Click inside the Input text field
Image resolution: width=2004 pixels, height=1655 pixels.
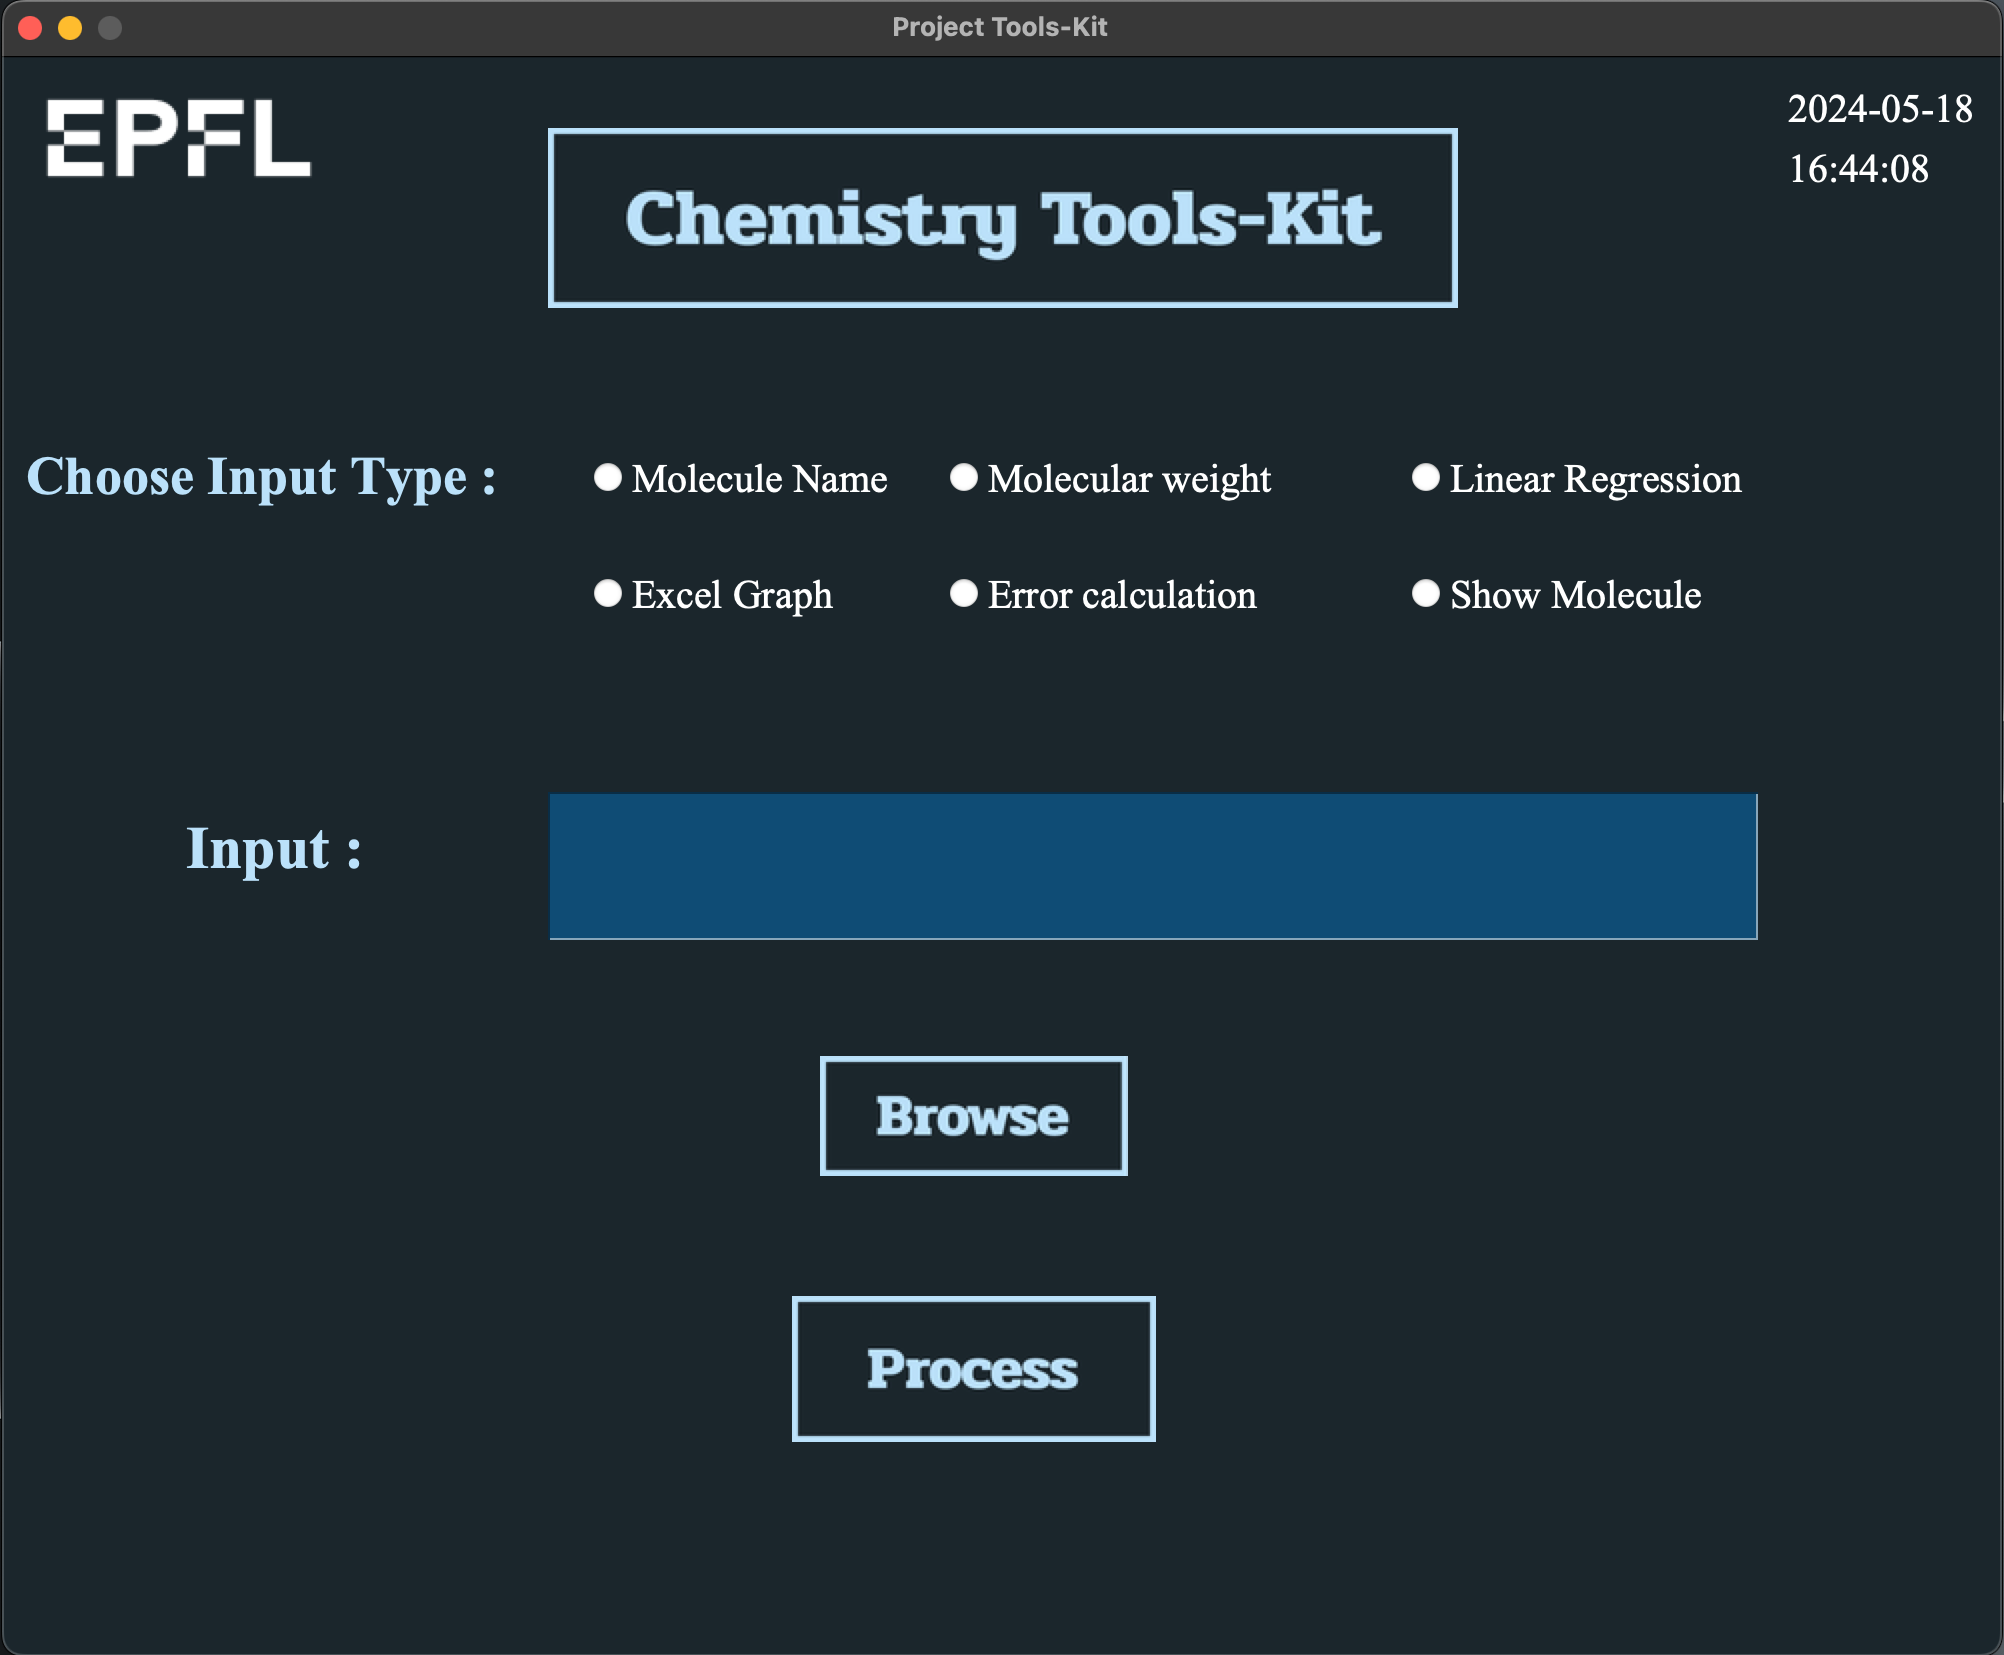(1150, 866)
